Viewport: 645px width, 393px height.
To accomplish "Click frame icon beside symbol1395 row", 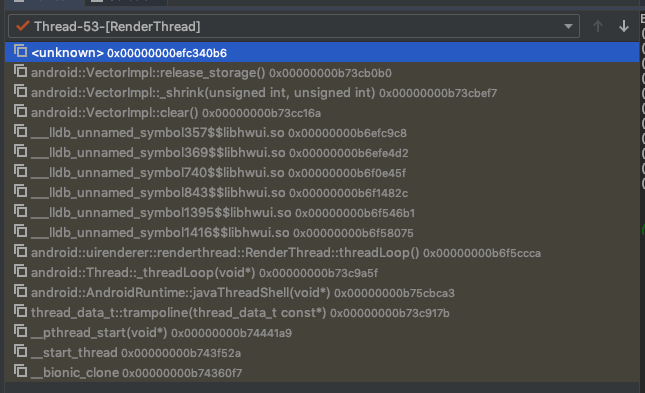I will coord(20,211).
